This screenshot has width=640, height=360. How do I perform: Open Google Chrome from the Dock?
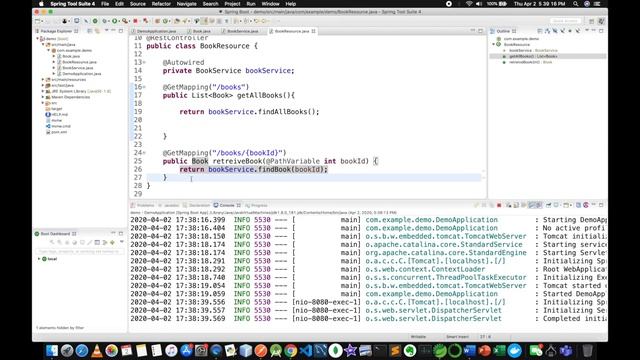291,350
